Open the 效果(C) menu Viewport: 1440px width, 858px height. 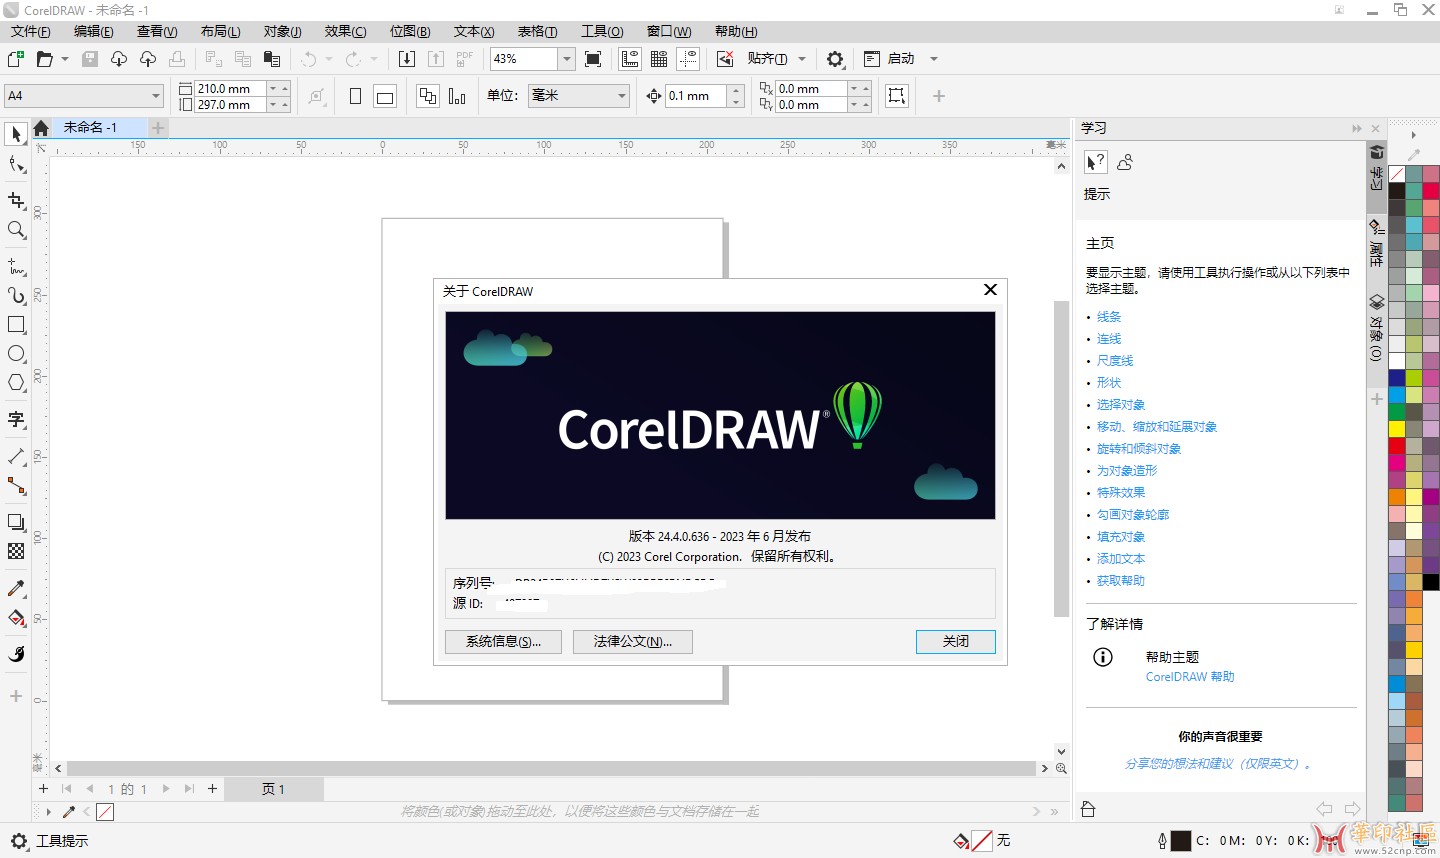coord(345,31)
